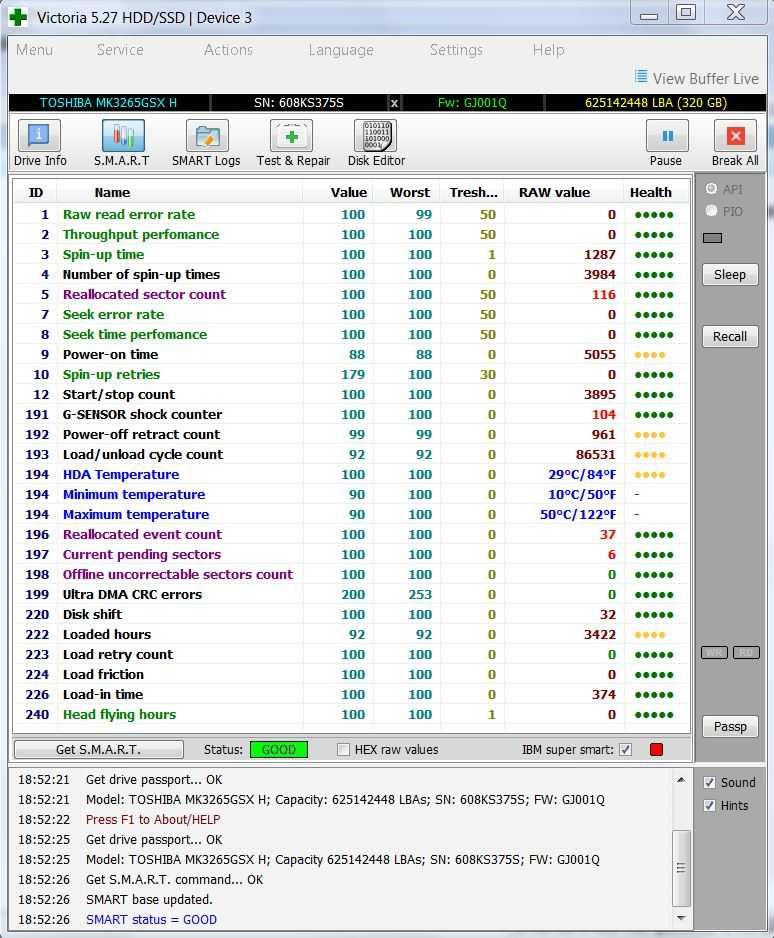Open the Help menu
This screenshot has height=938, width=774.
[x=548, y=50]
